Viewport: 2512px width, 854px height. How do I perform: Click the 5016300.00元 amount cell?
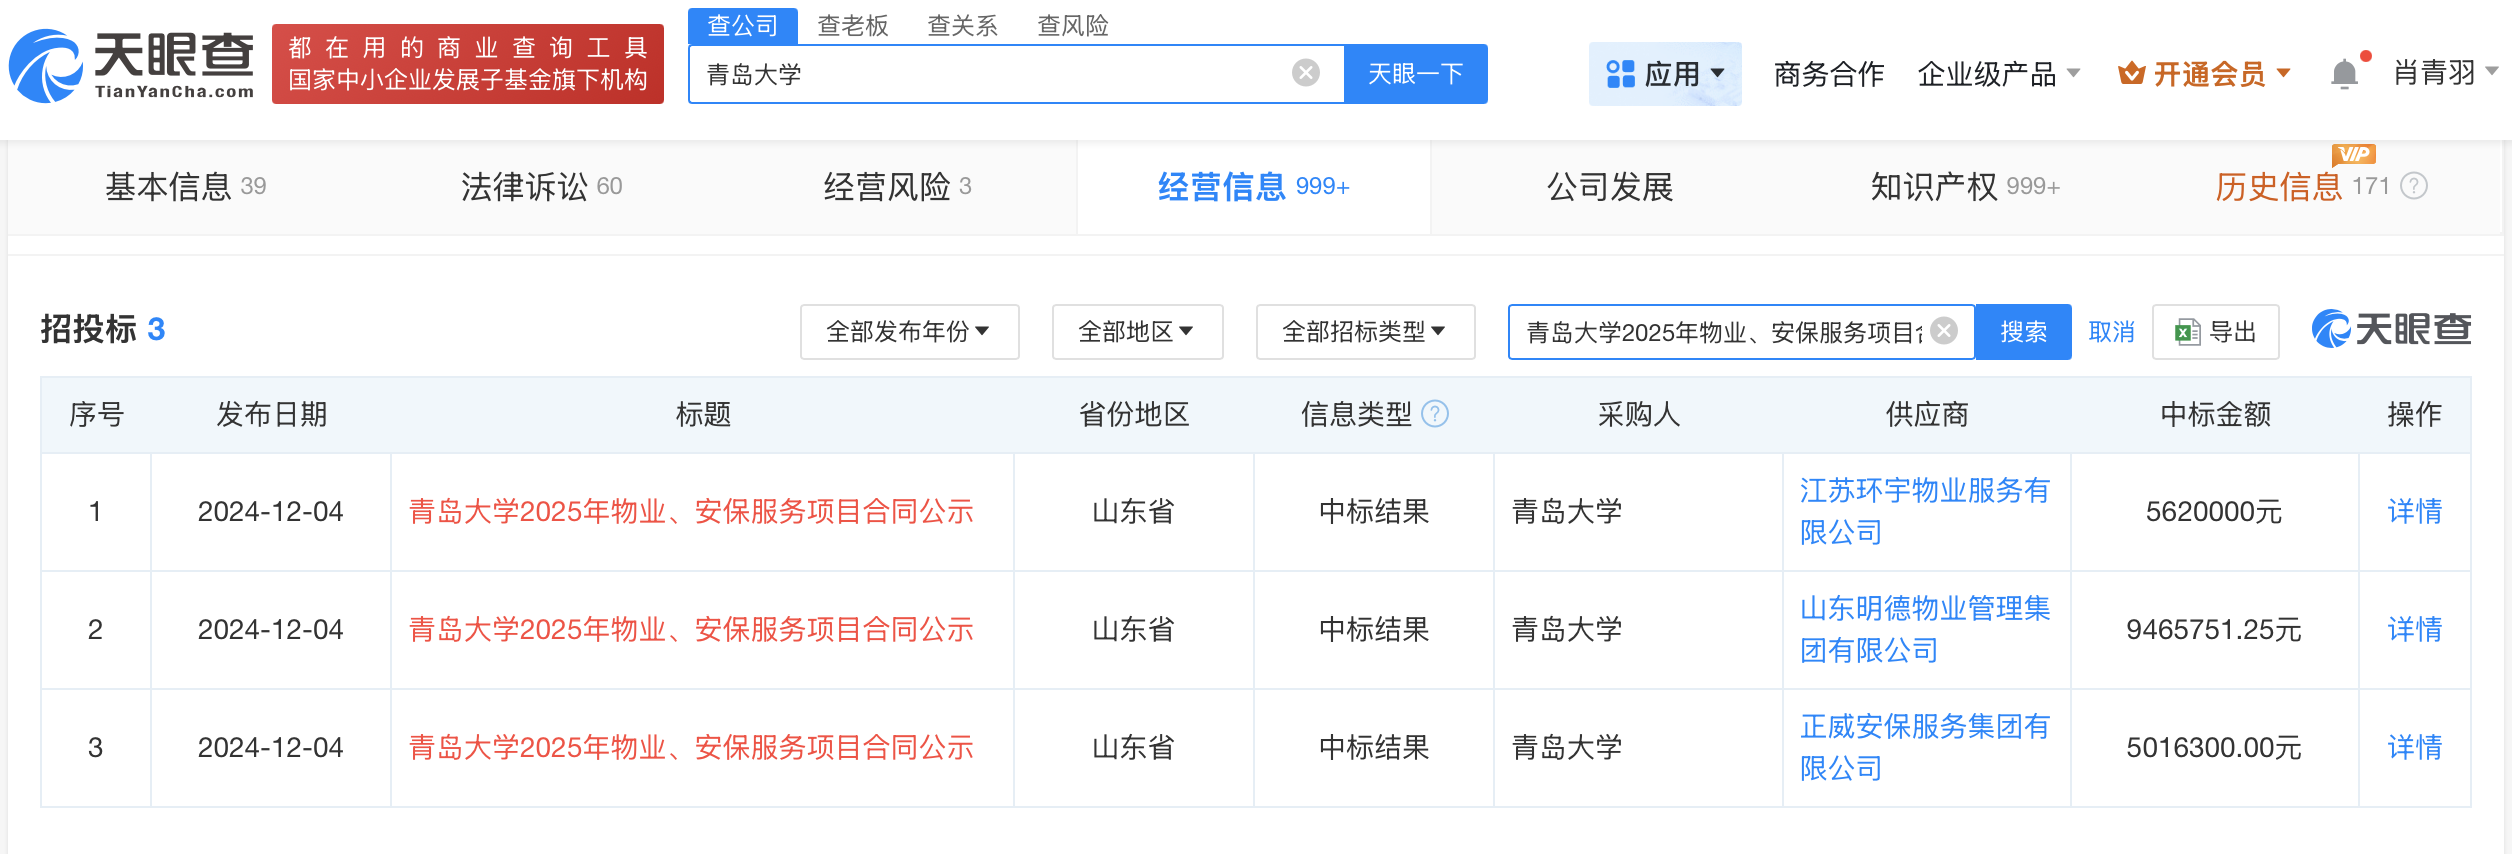(2214, 748)
